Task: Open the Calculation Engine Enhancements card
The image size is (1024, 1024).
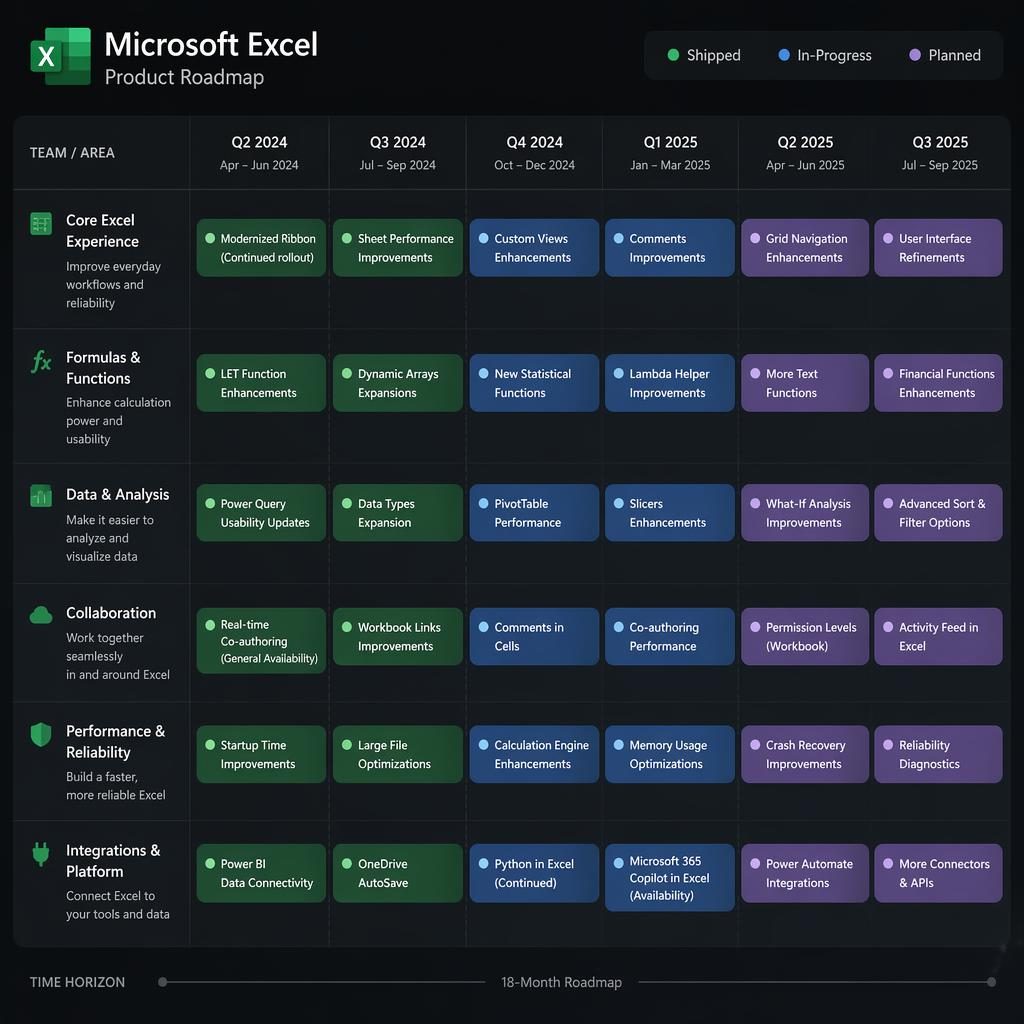Action: (534, 754)
